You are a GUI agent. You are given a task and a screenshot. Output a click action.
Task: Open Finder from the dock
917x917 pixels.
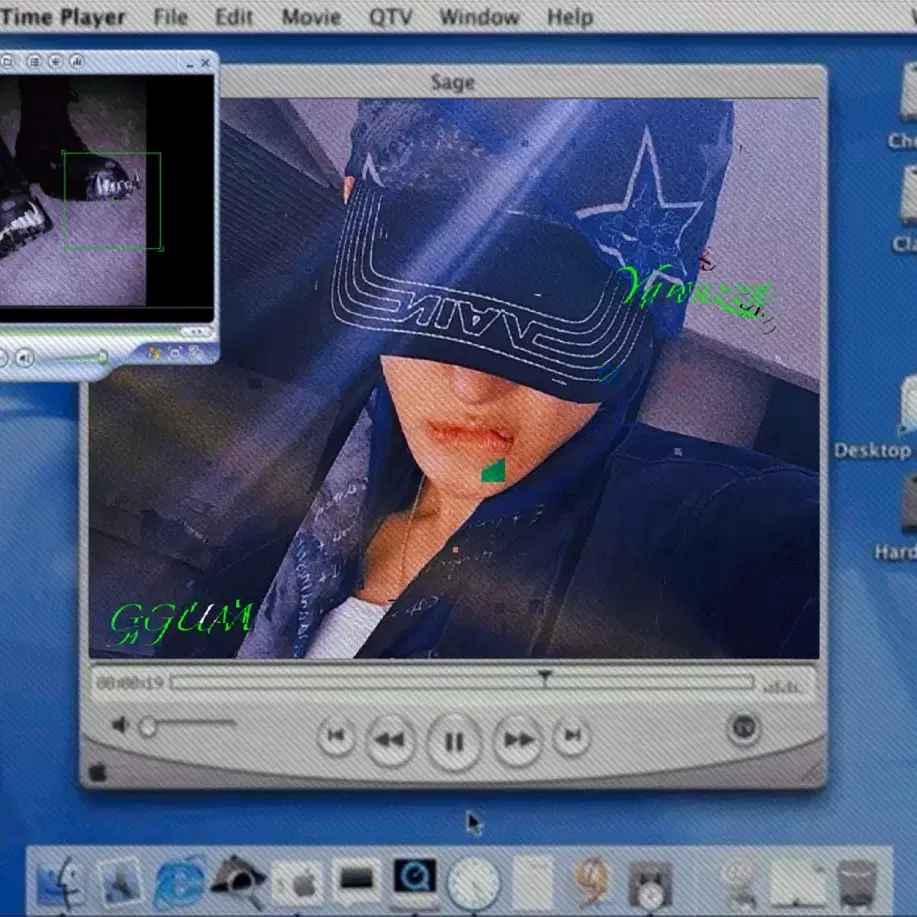point(61,883)
